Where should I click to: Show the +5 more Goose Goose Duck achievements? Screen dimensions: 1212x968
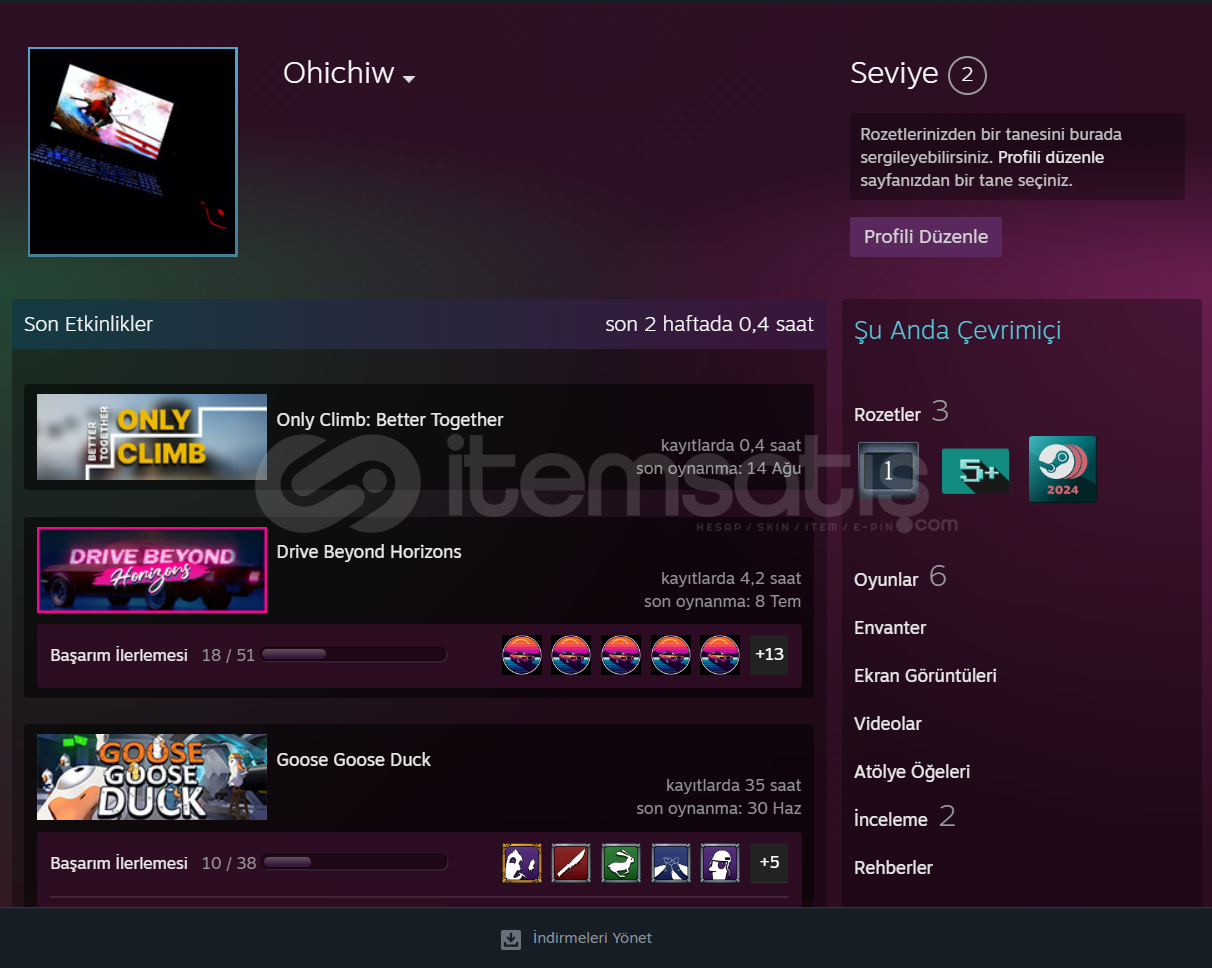pyautogui.click(x=769, y=863)
